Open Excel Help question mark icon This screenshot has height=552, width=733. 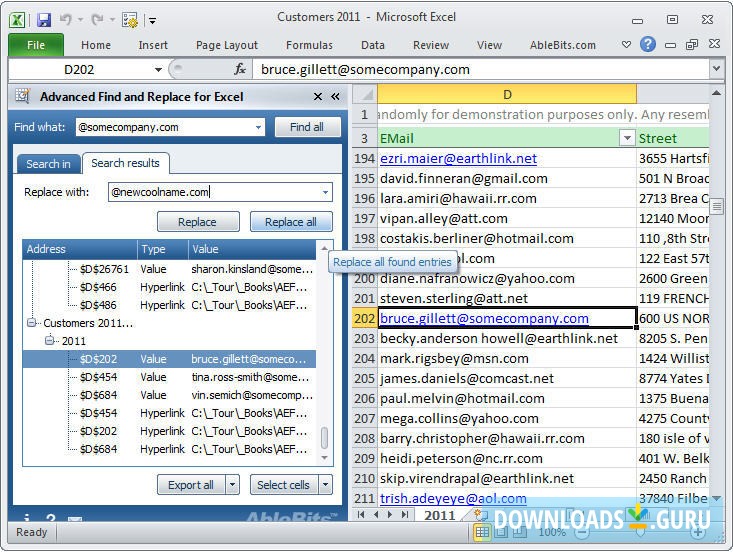(648, 44)
